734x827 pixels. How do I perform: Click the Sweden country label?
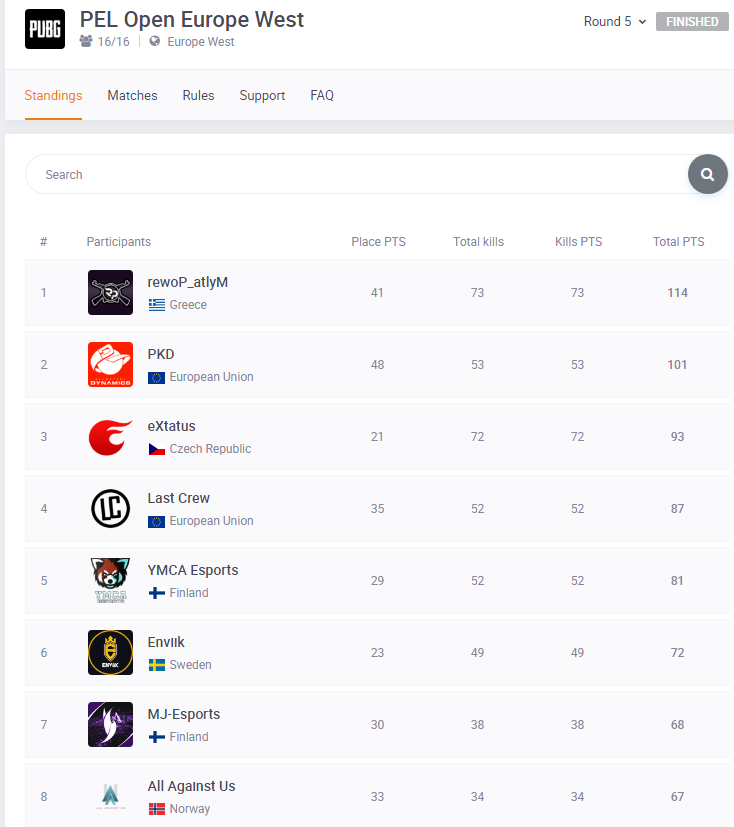(x=190, y=665)
